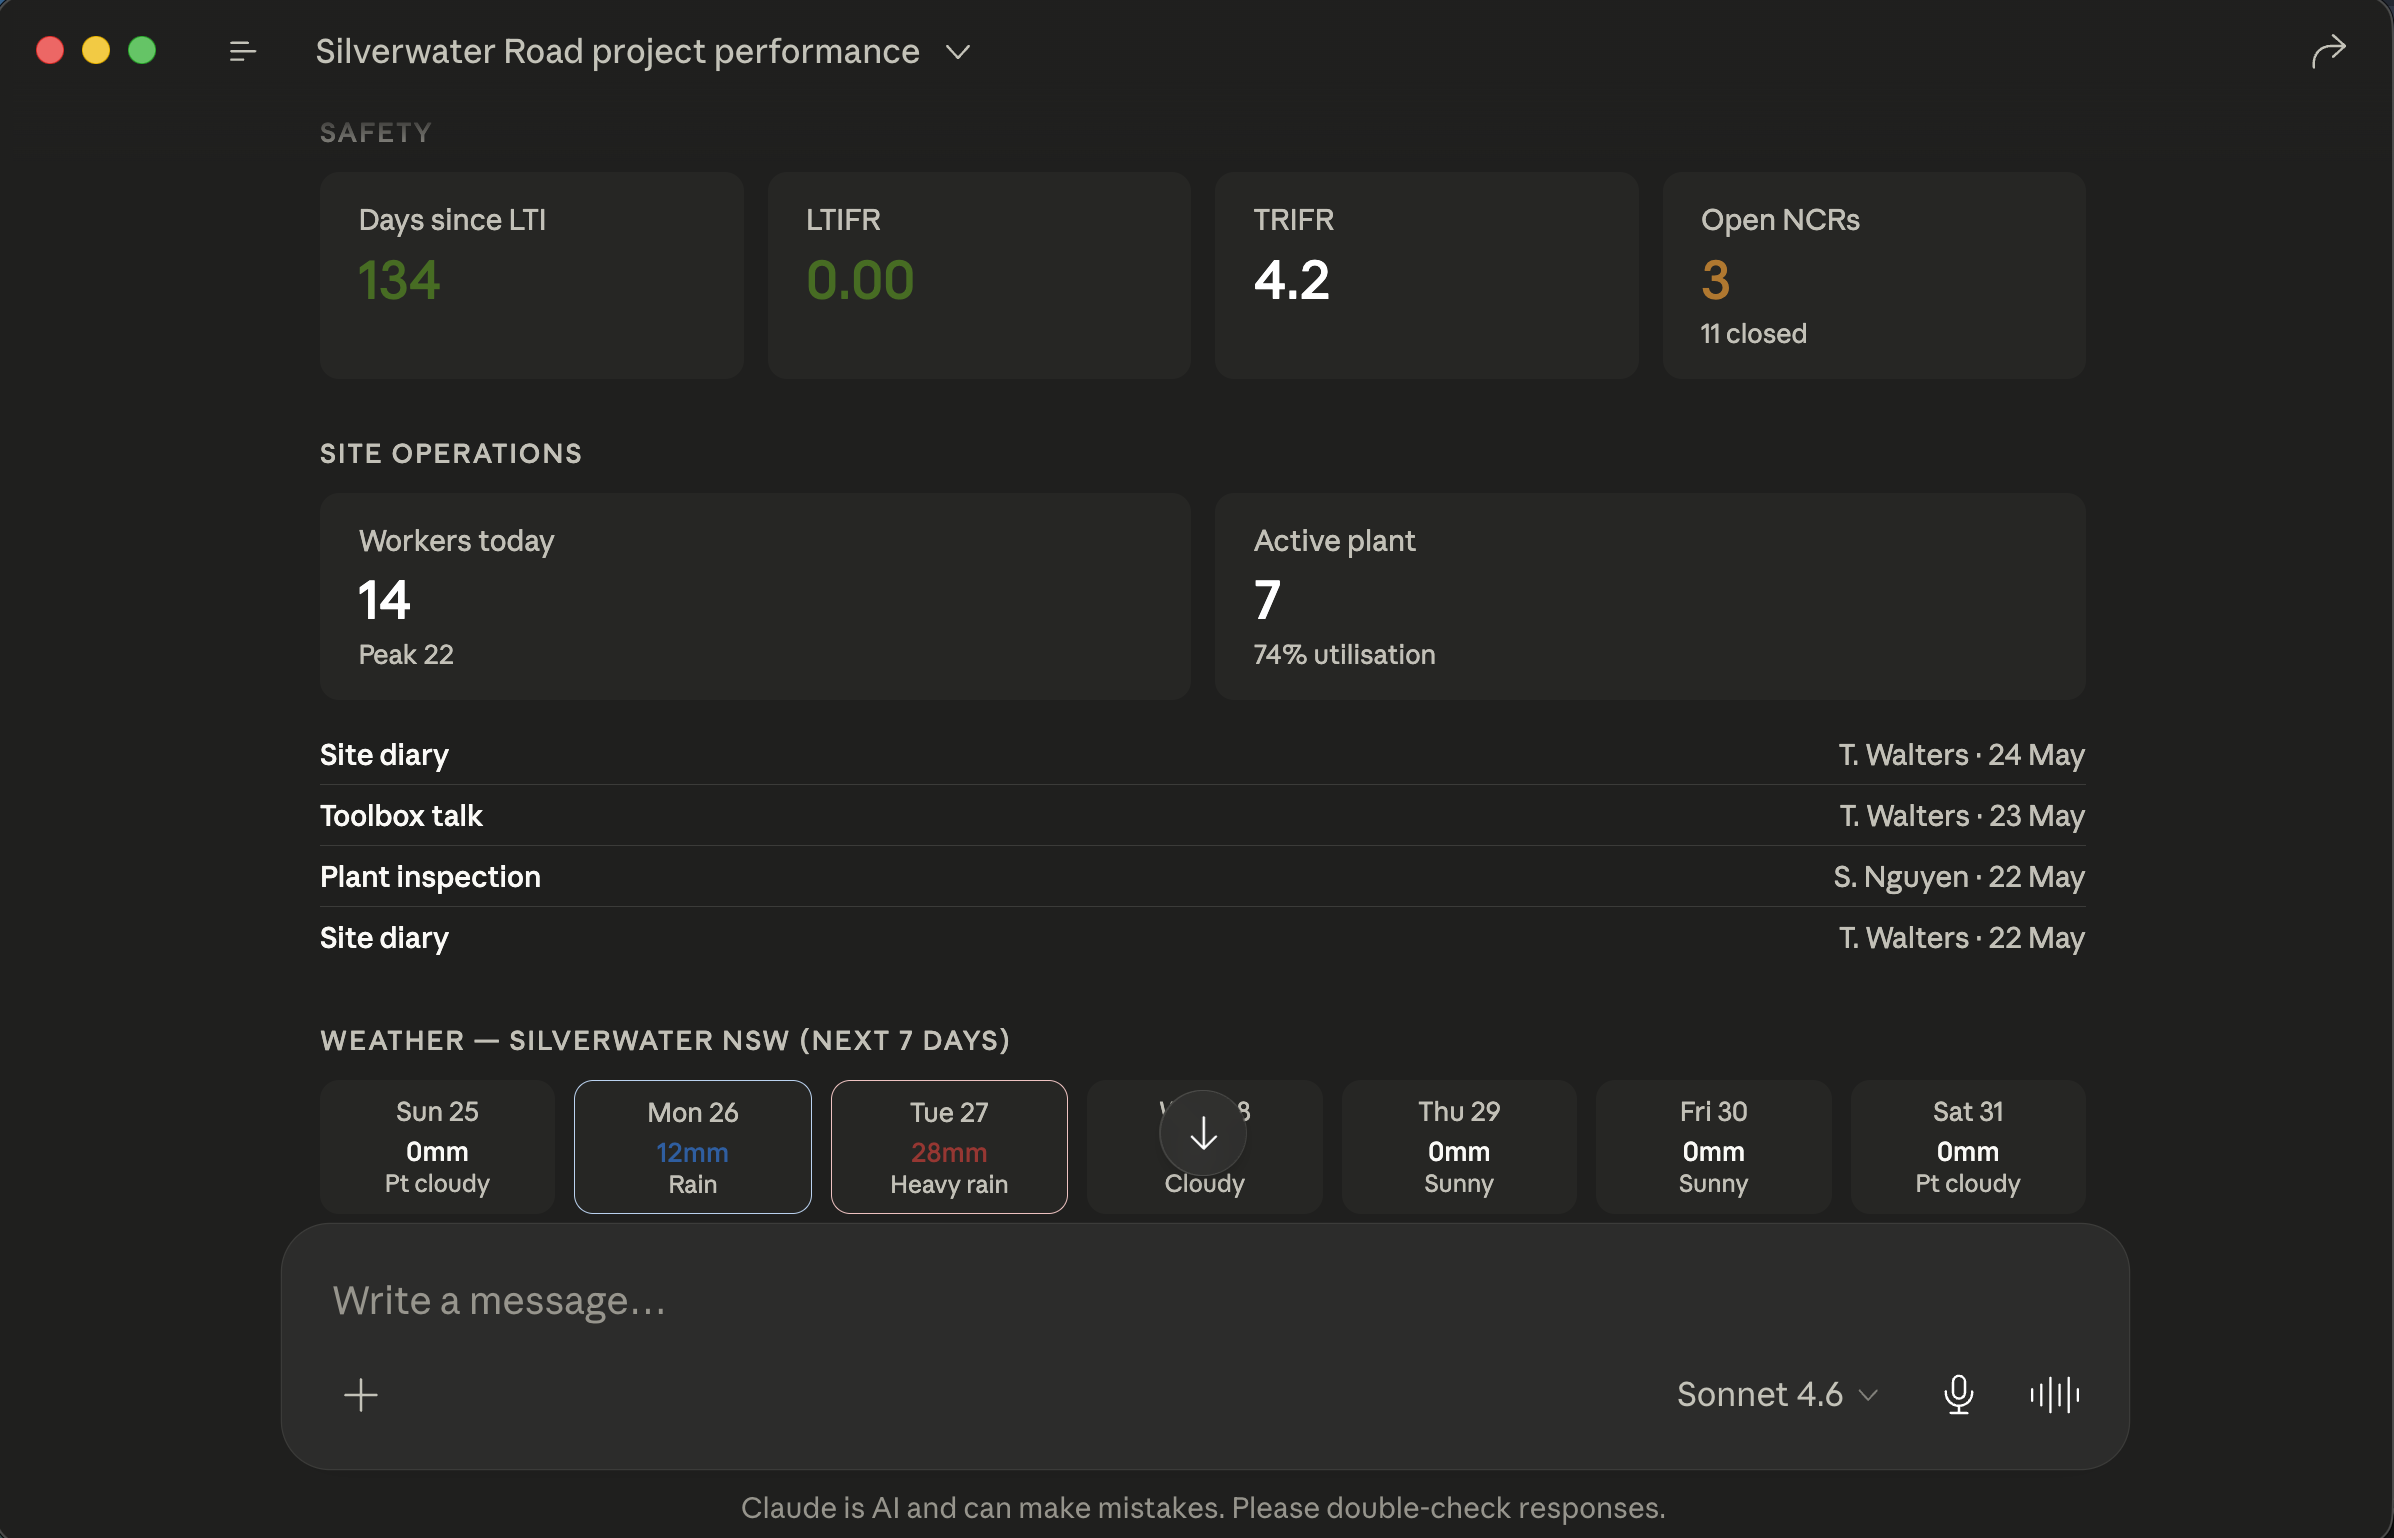Open voice mode waveform icon
The height and width of the screenshot is (1538, 2394).
[x=2055, y=1394]
